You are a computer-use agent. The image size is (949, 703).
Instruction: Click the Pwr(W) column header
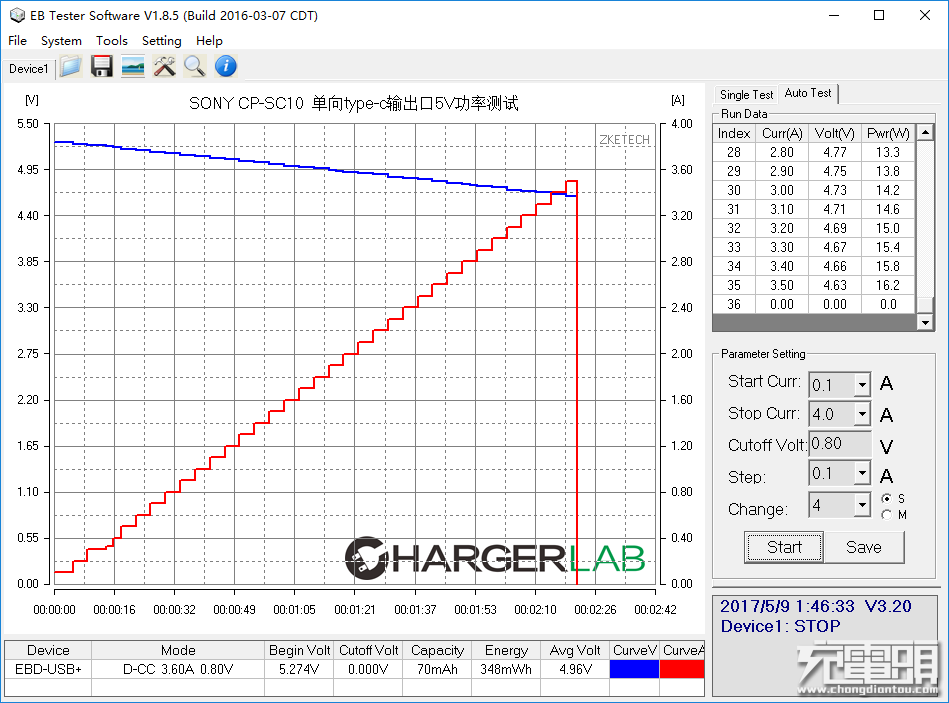coord(888,133)
